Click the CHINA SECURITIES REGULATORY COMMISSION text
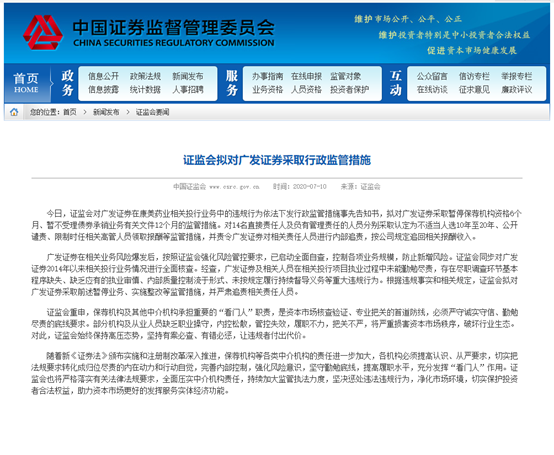 173,43
